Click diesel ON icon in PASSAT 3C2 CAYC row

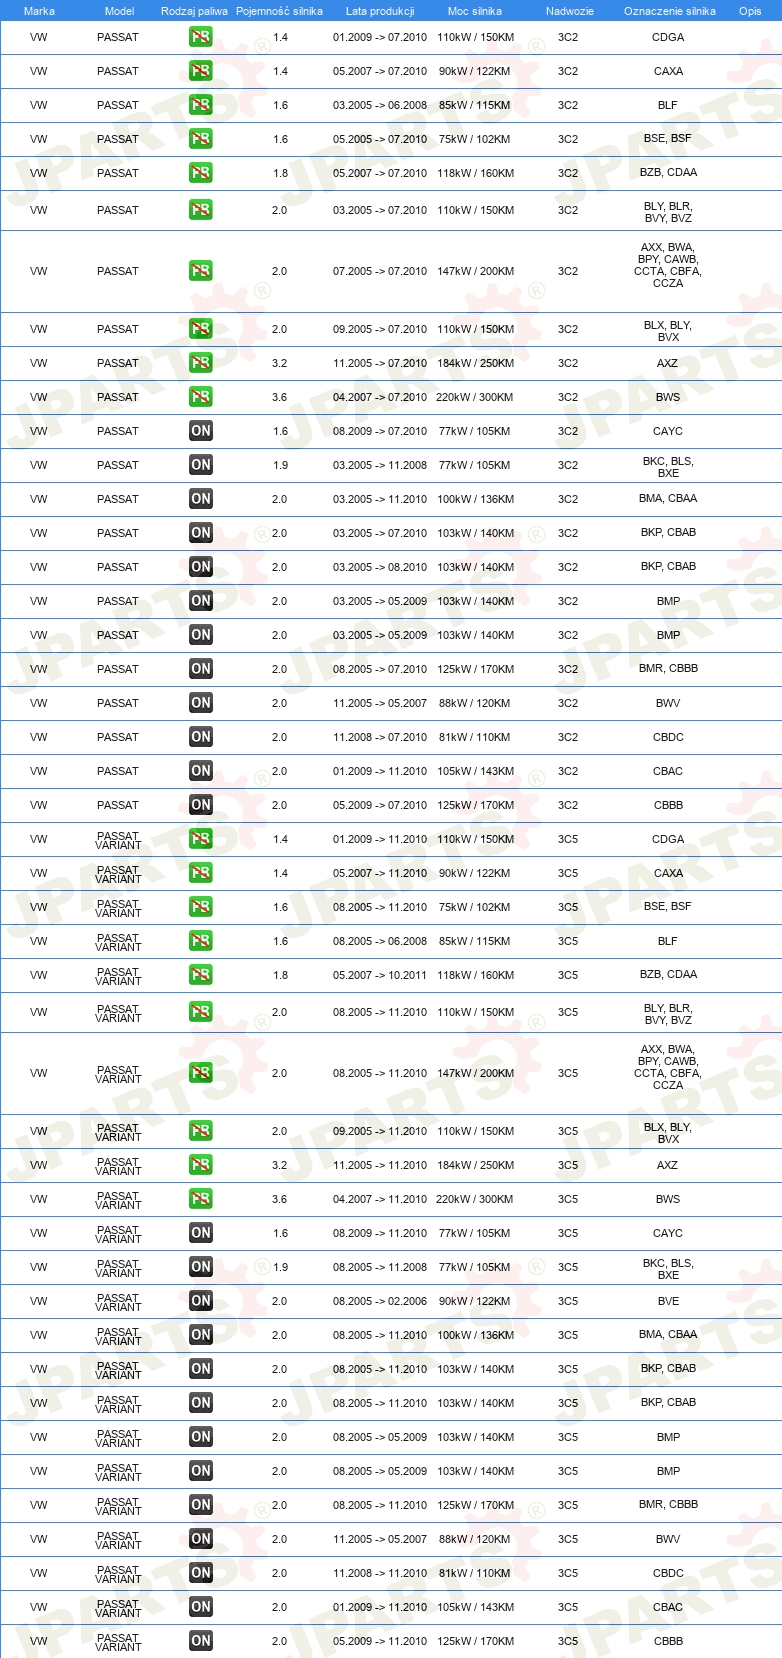[x=201, y=431]
